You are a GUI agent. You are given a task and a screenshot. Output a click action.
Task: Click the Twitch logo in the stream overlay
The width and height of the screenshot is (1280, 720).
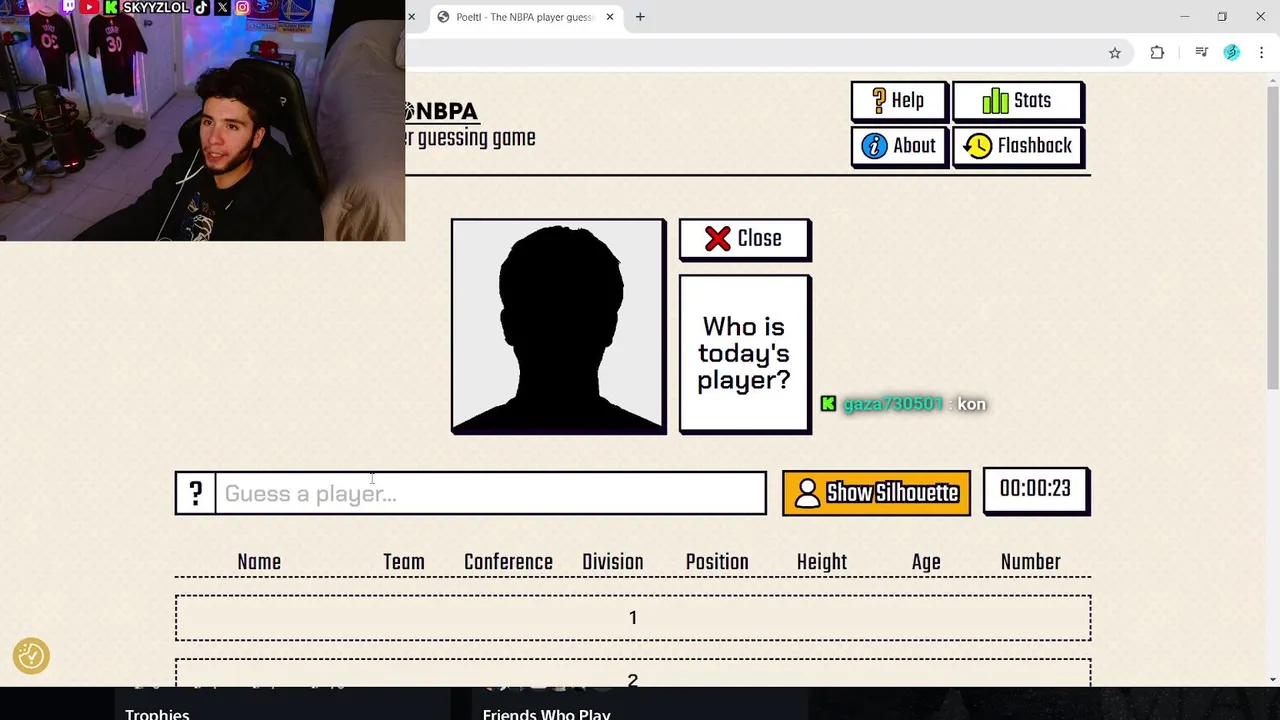click(x=68, y=7)
